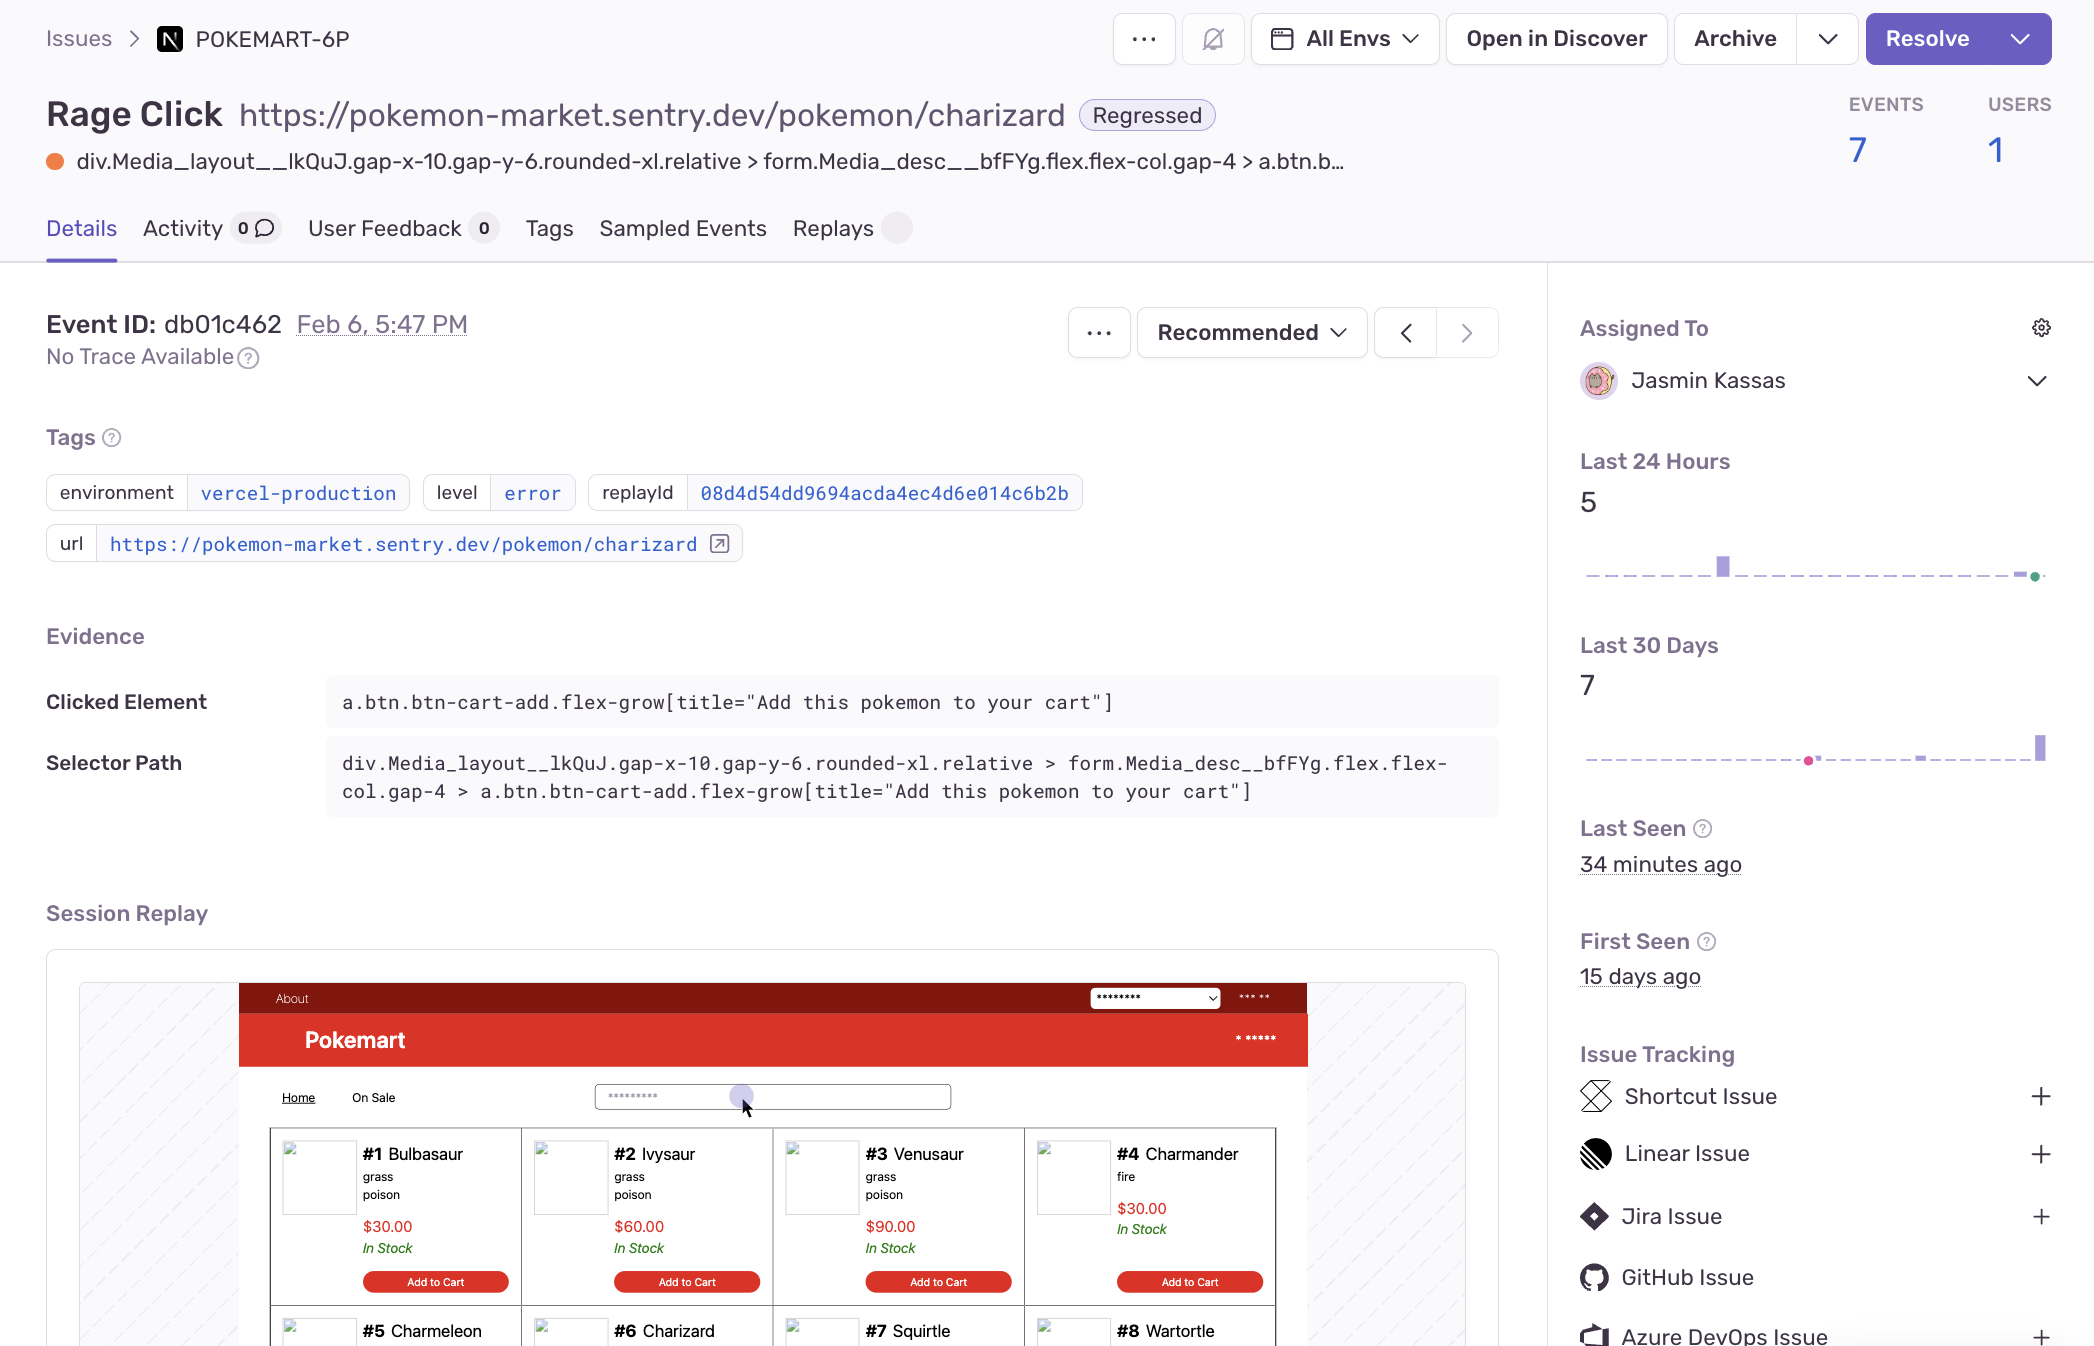The height and width of the screenshot is (1346, 2094).
Task: Open url tag in new tab icon
Action: pos(719,543)
